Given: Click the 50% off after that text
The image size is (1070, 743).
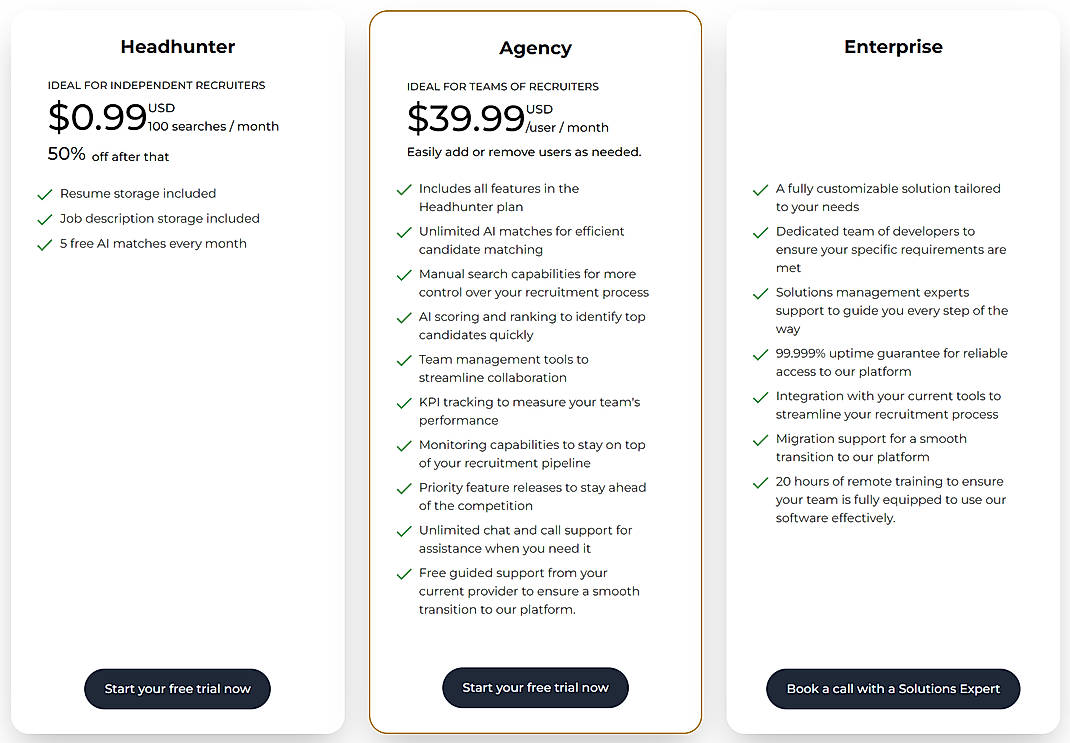Looking at the screenshot, I should [x=108, y=156].
